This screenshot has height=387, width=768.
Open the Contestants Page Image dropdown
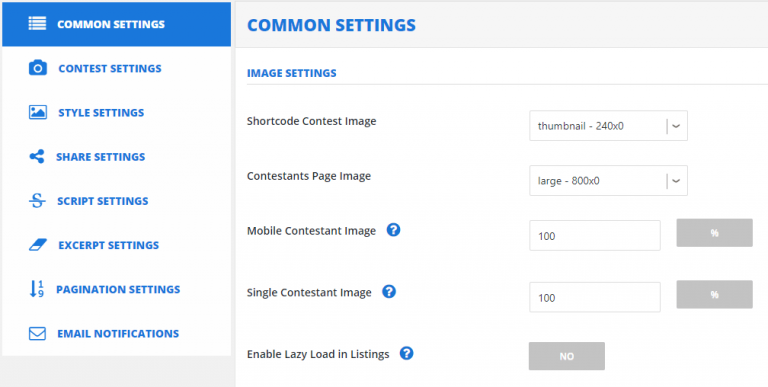(x=608, y=181)
